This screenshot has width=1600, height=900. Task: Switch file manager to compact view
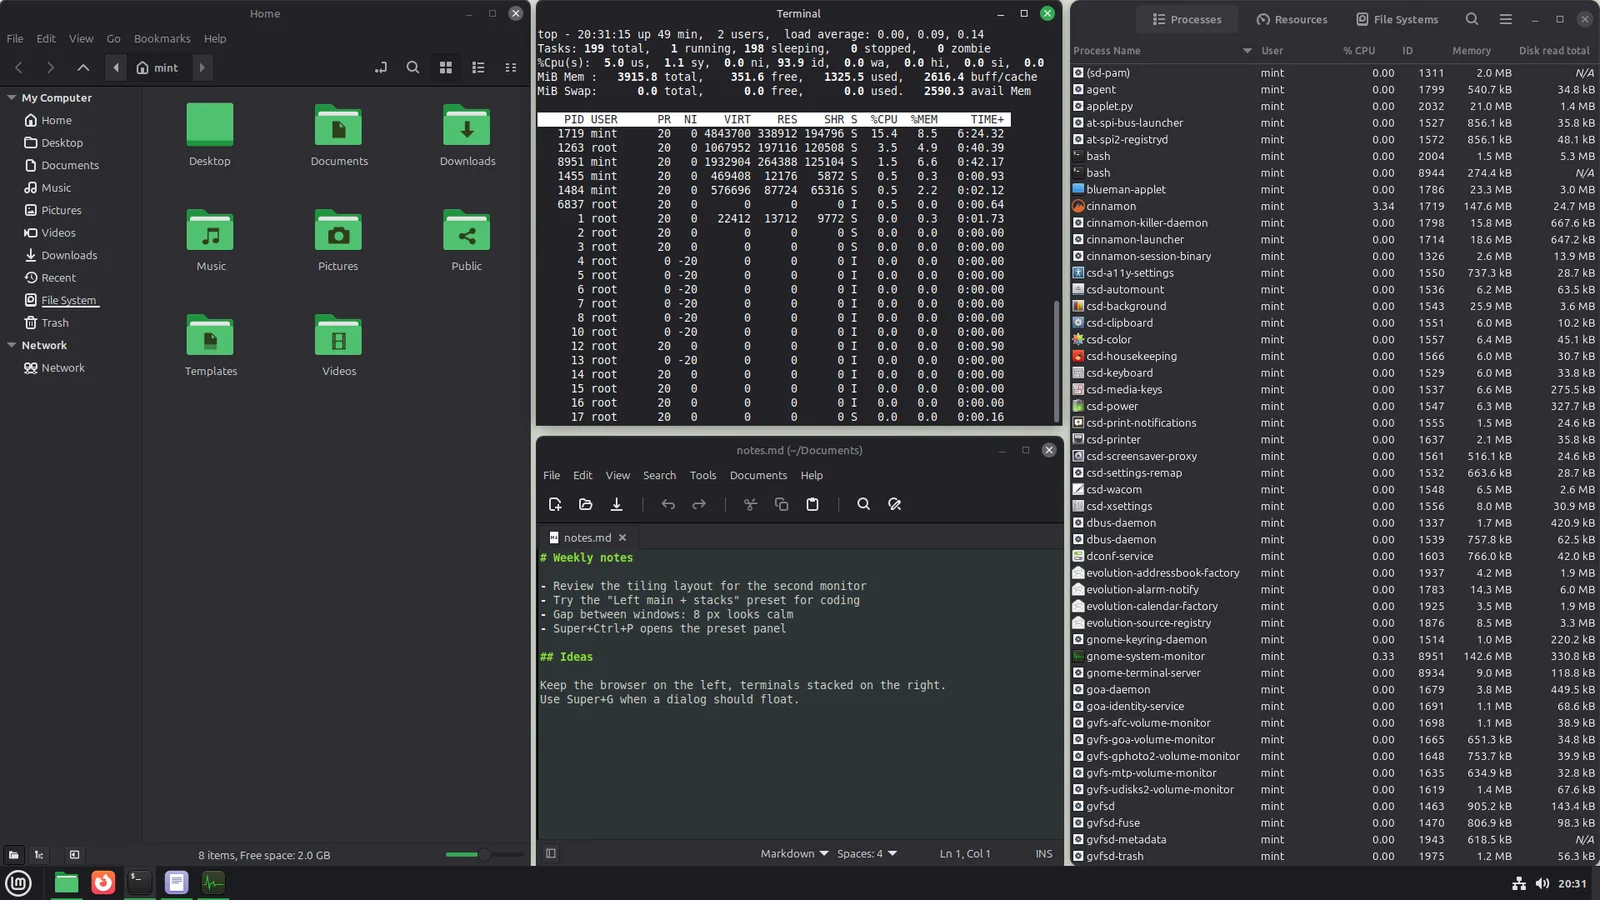click(x=511, y=68)
